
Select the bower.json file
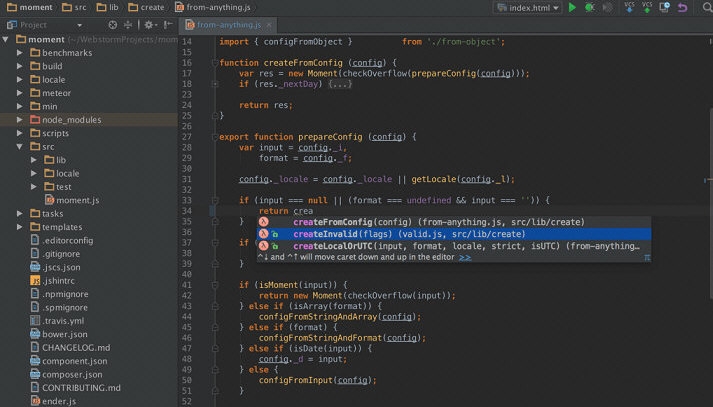[x=59, y=334]
